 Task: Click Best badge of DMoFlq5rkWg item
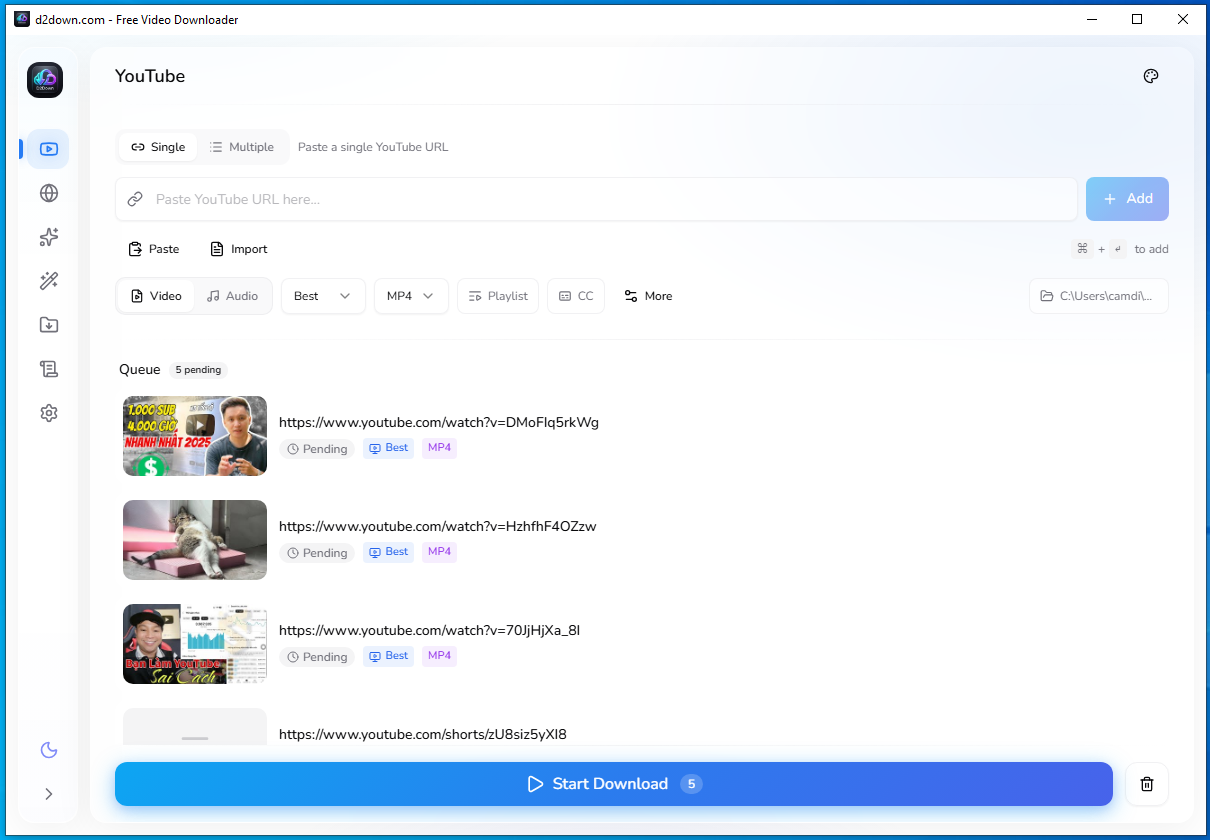[x=388, y=448]
